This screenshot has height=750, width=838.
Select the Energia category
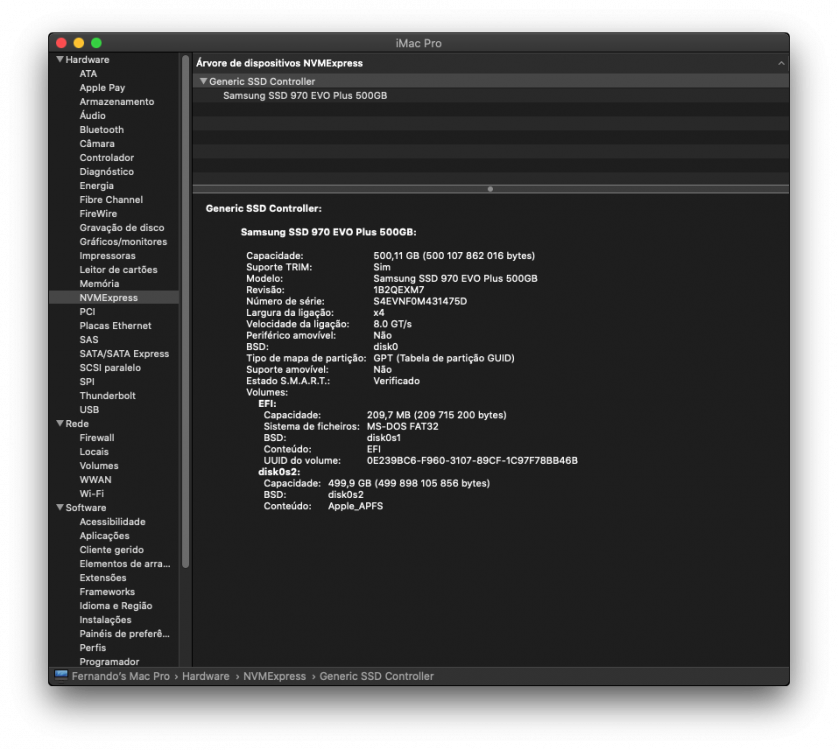(x=96, y=185)
